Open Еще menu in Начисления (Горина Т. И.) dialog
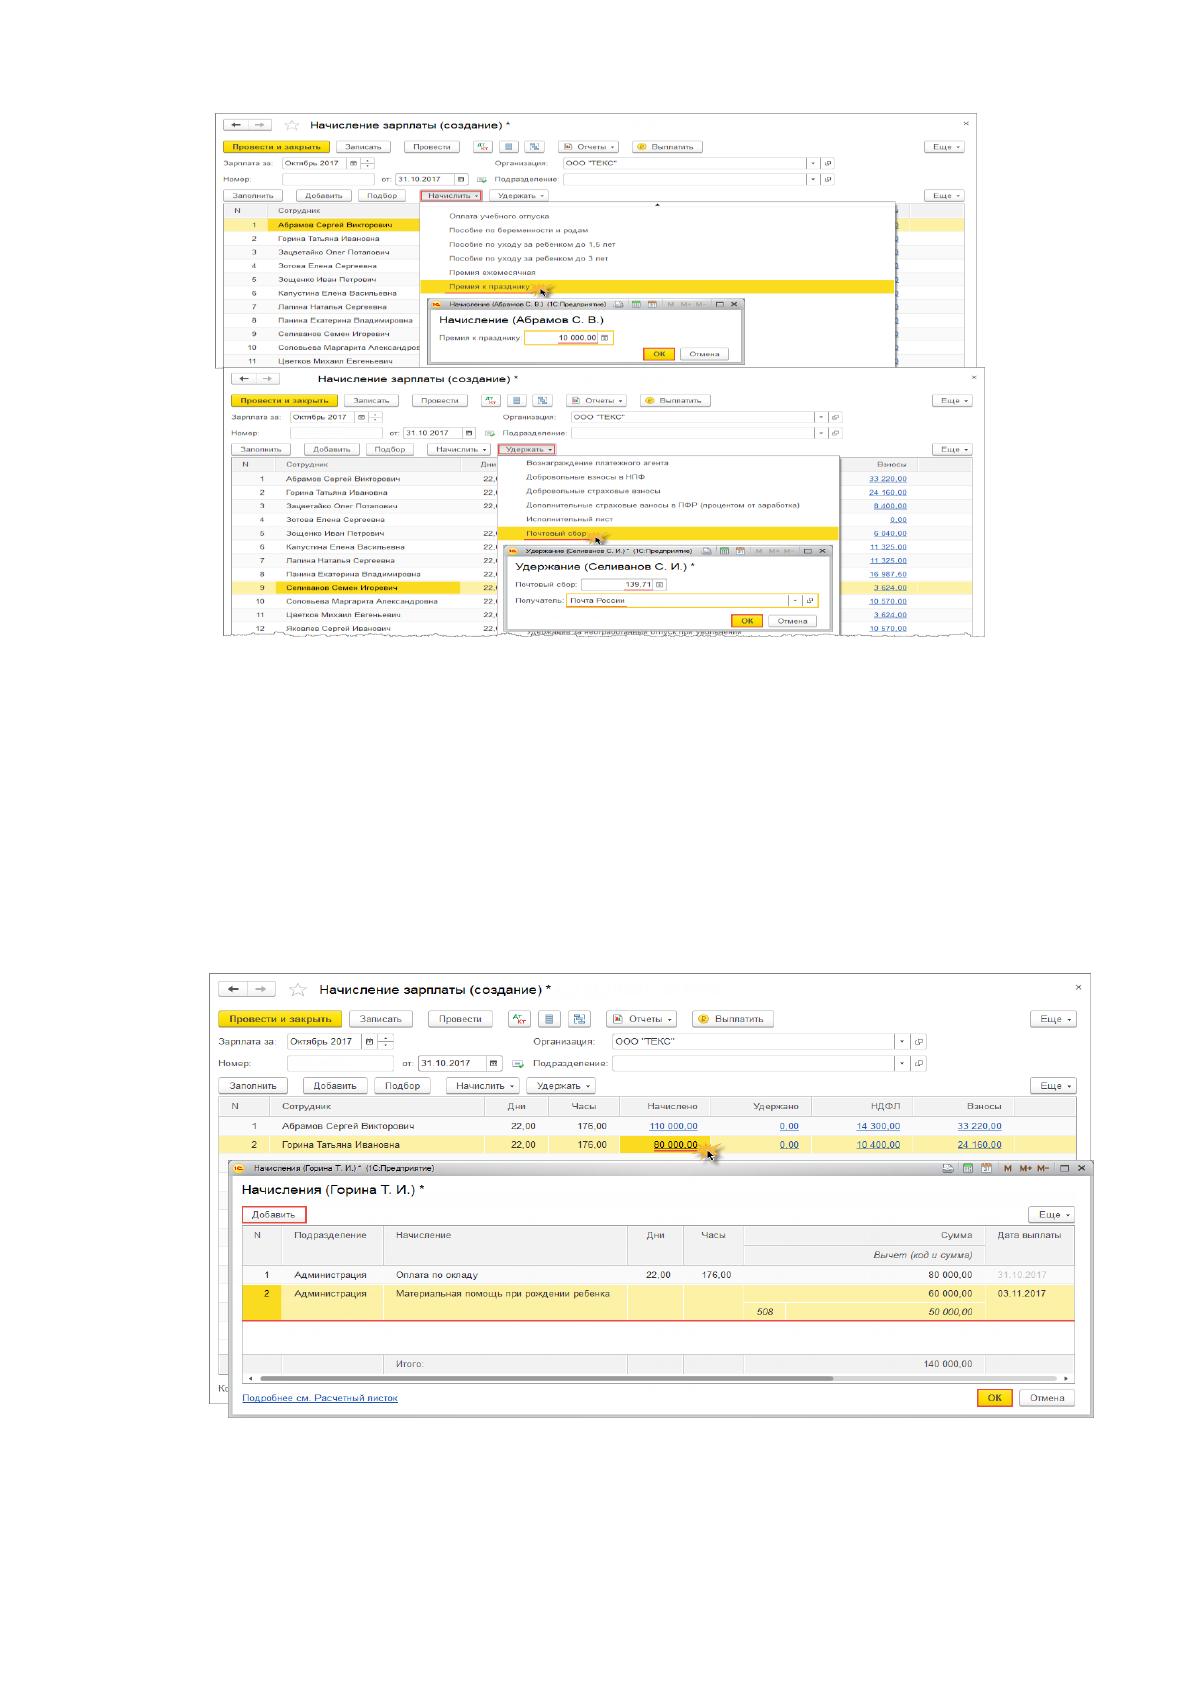 [1052, 1215]
